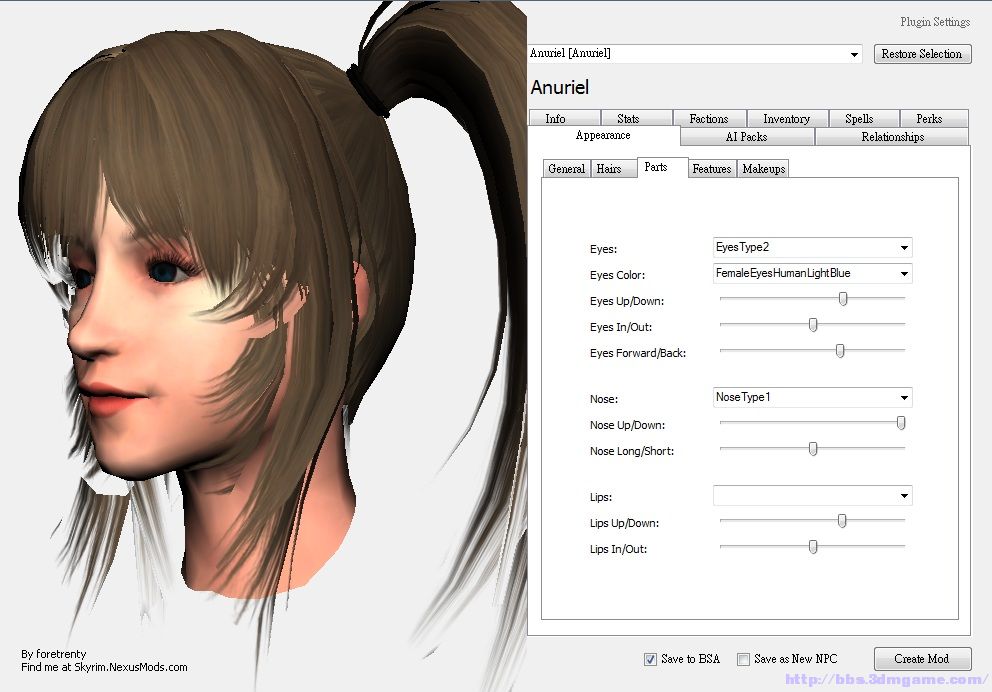The width and height of the screenshot is (992, 692).
Task: Select the General sub-tab
Action: [x=566, y=169]
